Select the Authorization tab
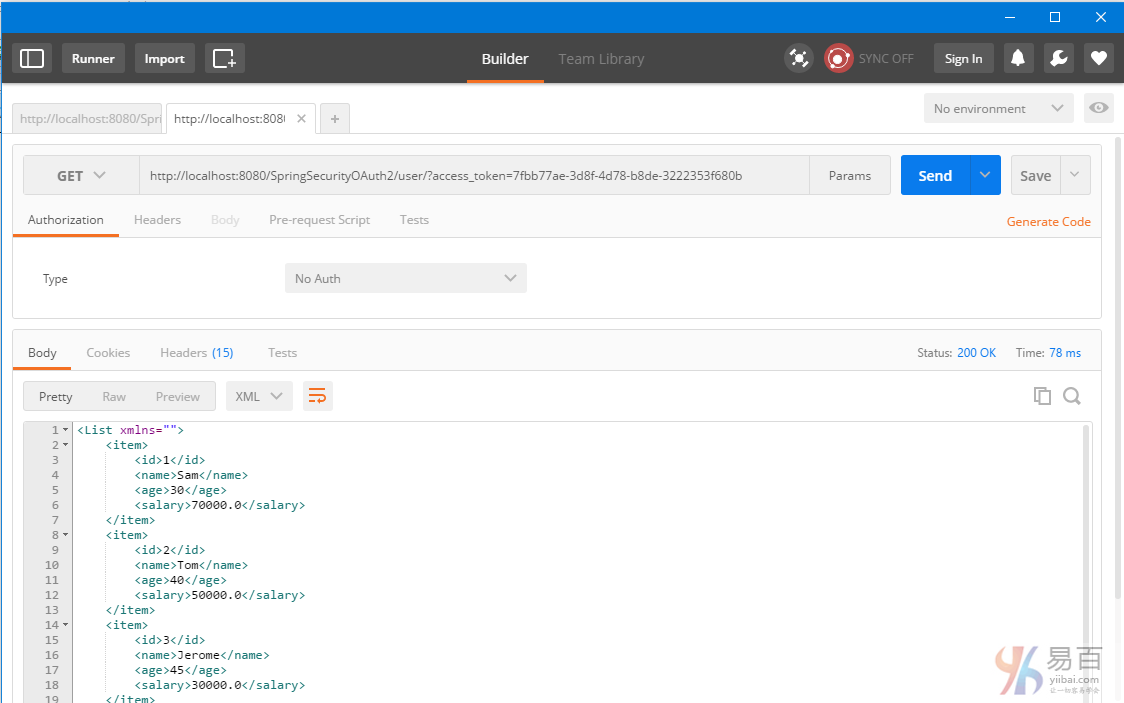Viewport: 1124px width, 703px height. click(x=65, y=220)
